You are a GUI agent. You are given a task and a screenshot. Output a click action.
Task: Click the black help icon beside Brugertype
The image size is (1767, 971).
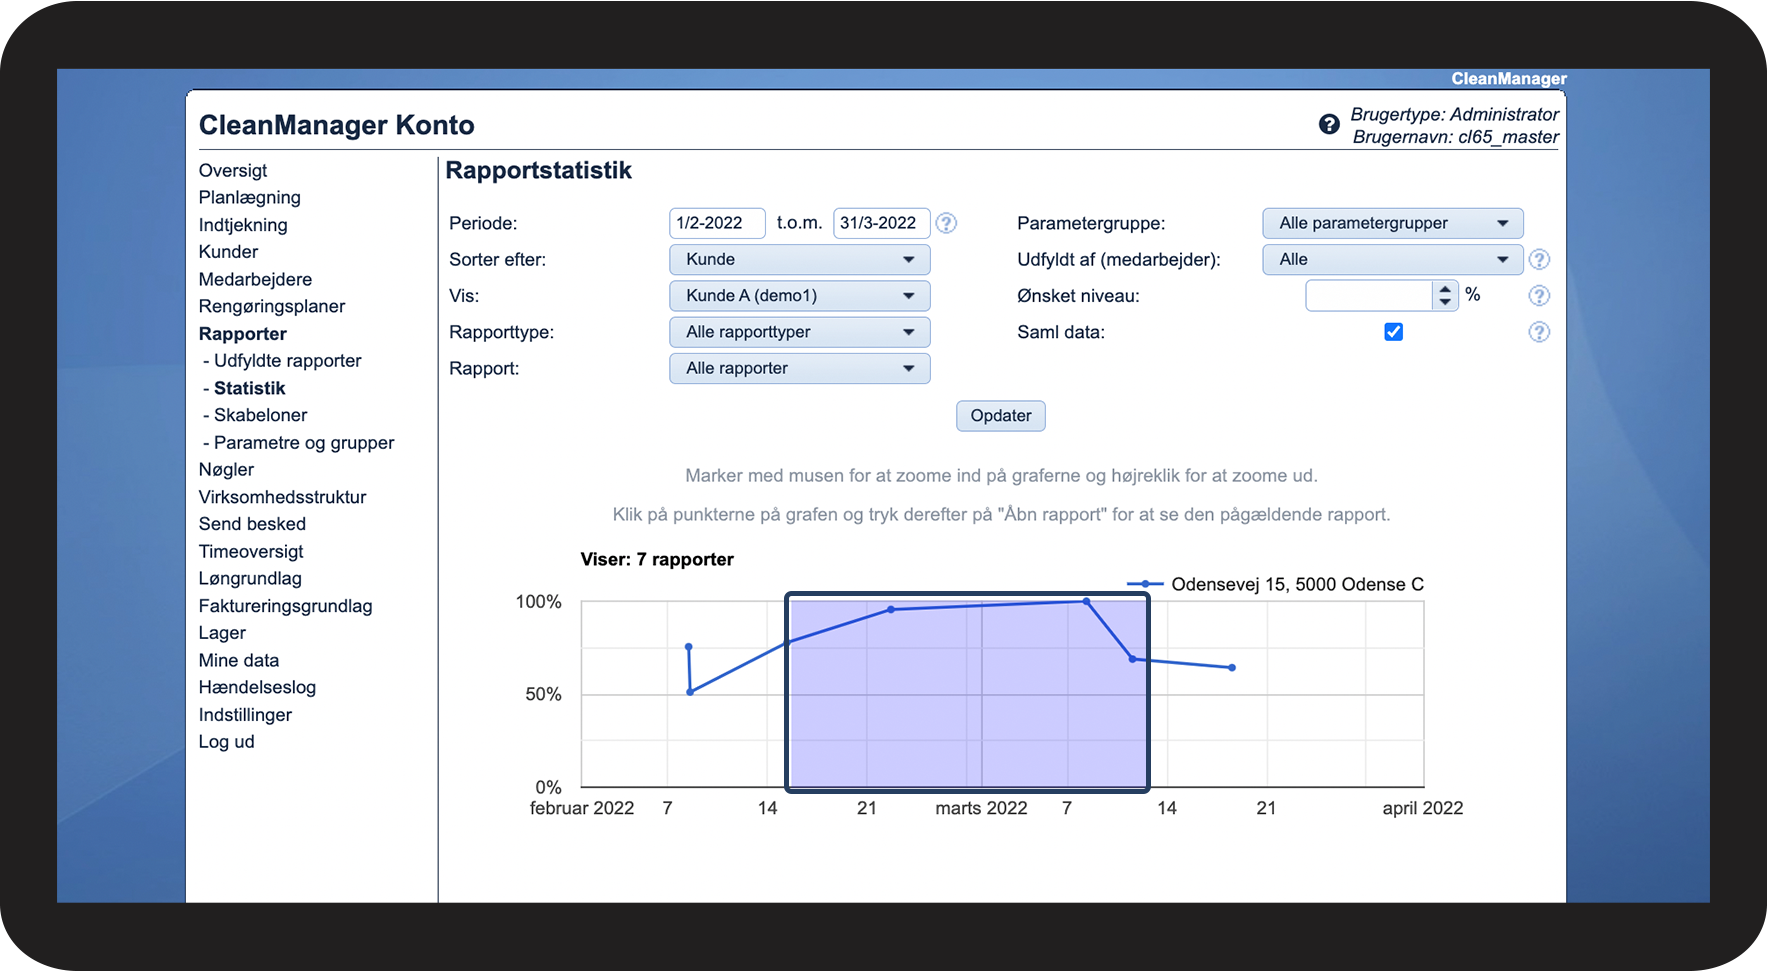[x=1329, y=124]
